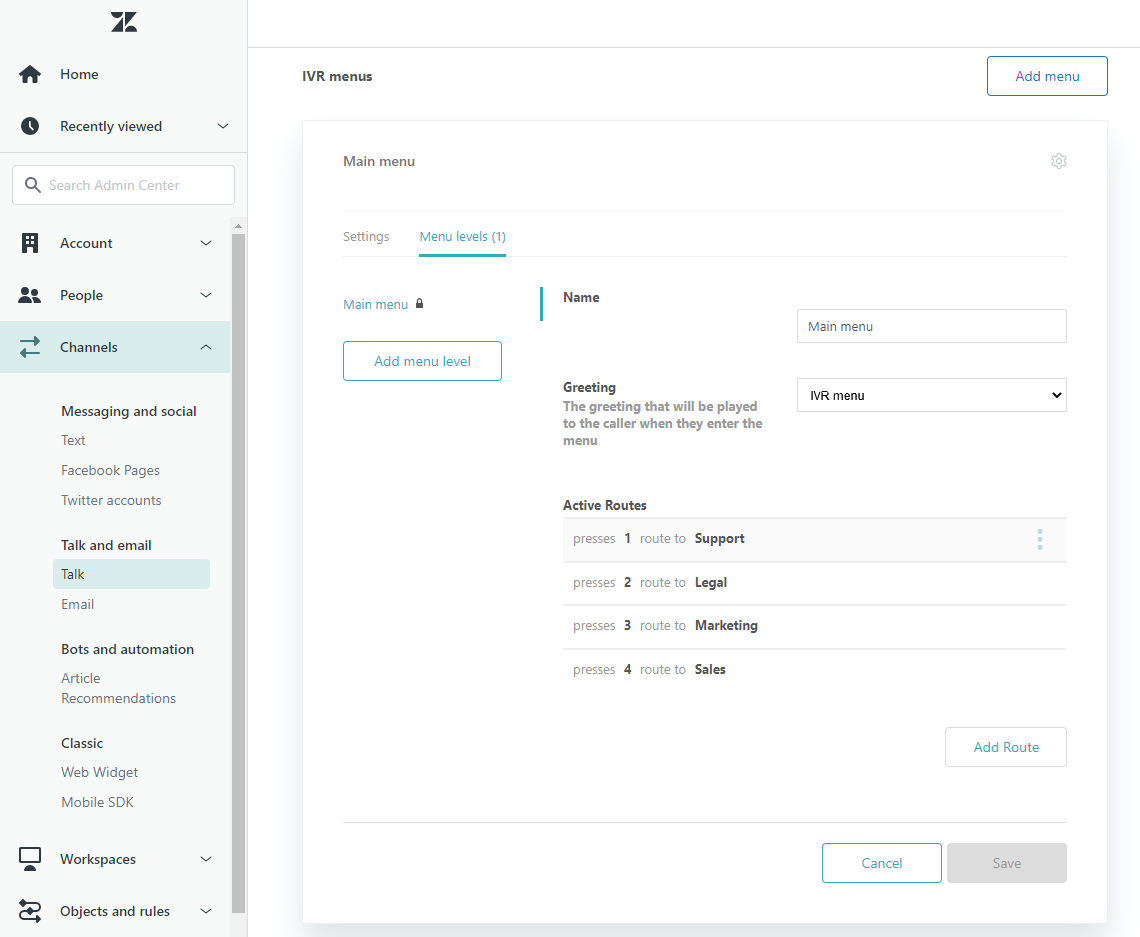Screen dimensions: 1140x937
Task: Open the Main menu gear settings
Action: click(x=1059, y=161)
